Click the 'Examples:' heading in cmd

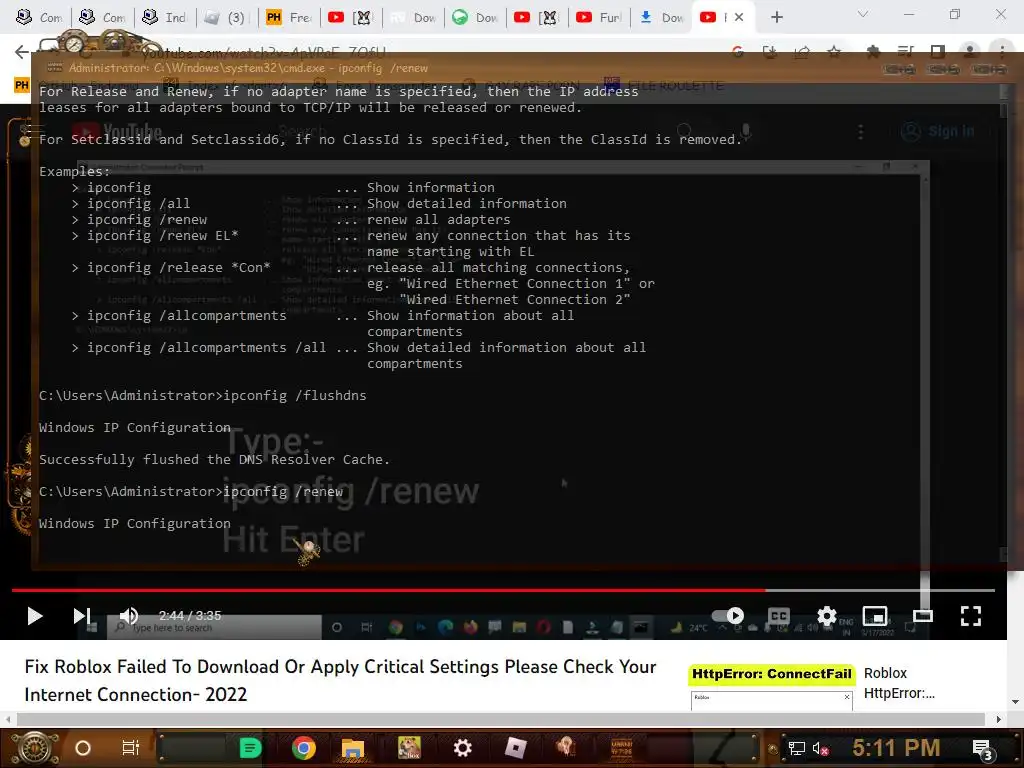pyautogui.click(x=74, y=172)
